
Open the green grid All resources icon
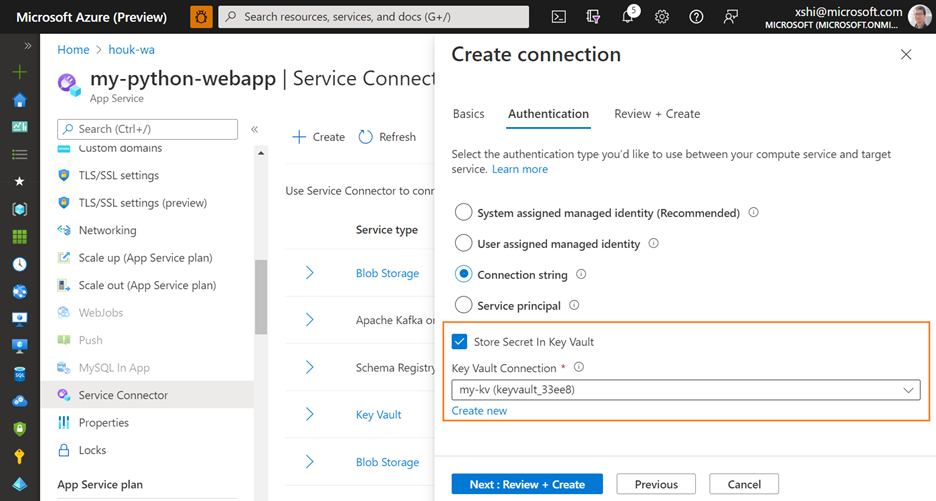[20, 236]
